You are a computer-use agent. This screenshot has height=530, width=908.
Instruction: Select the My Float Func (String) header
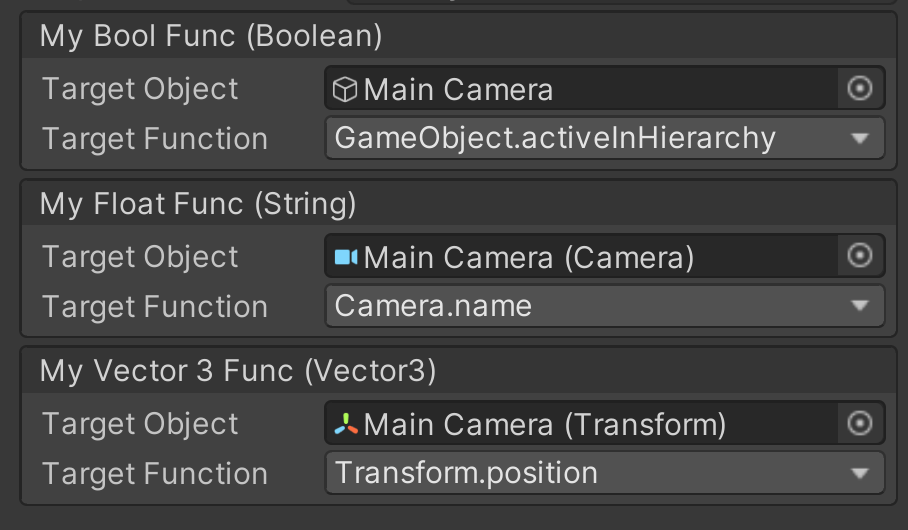[198, 205]
